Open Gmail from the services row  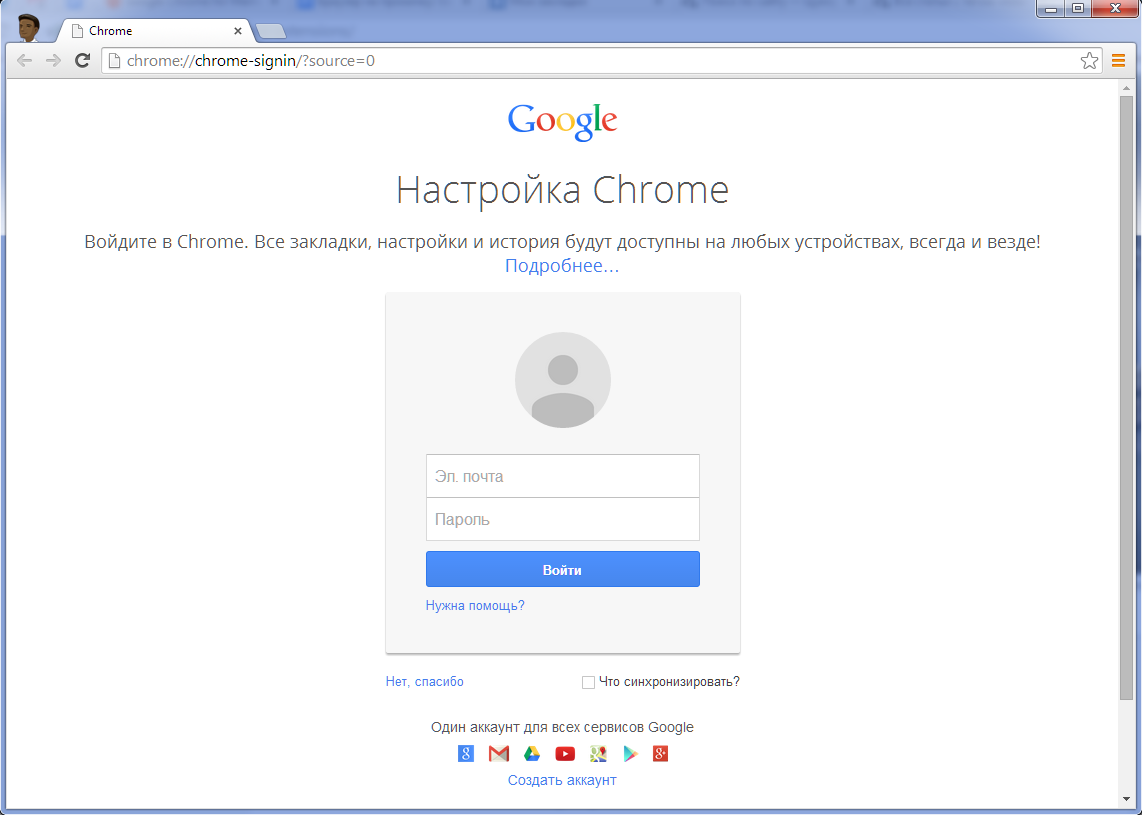click(498, 753)
